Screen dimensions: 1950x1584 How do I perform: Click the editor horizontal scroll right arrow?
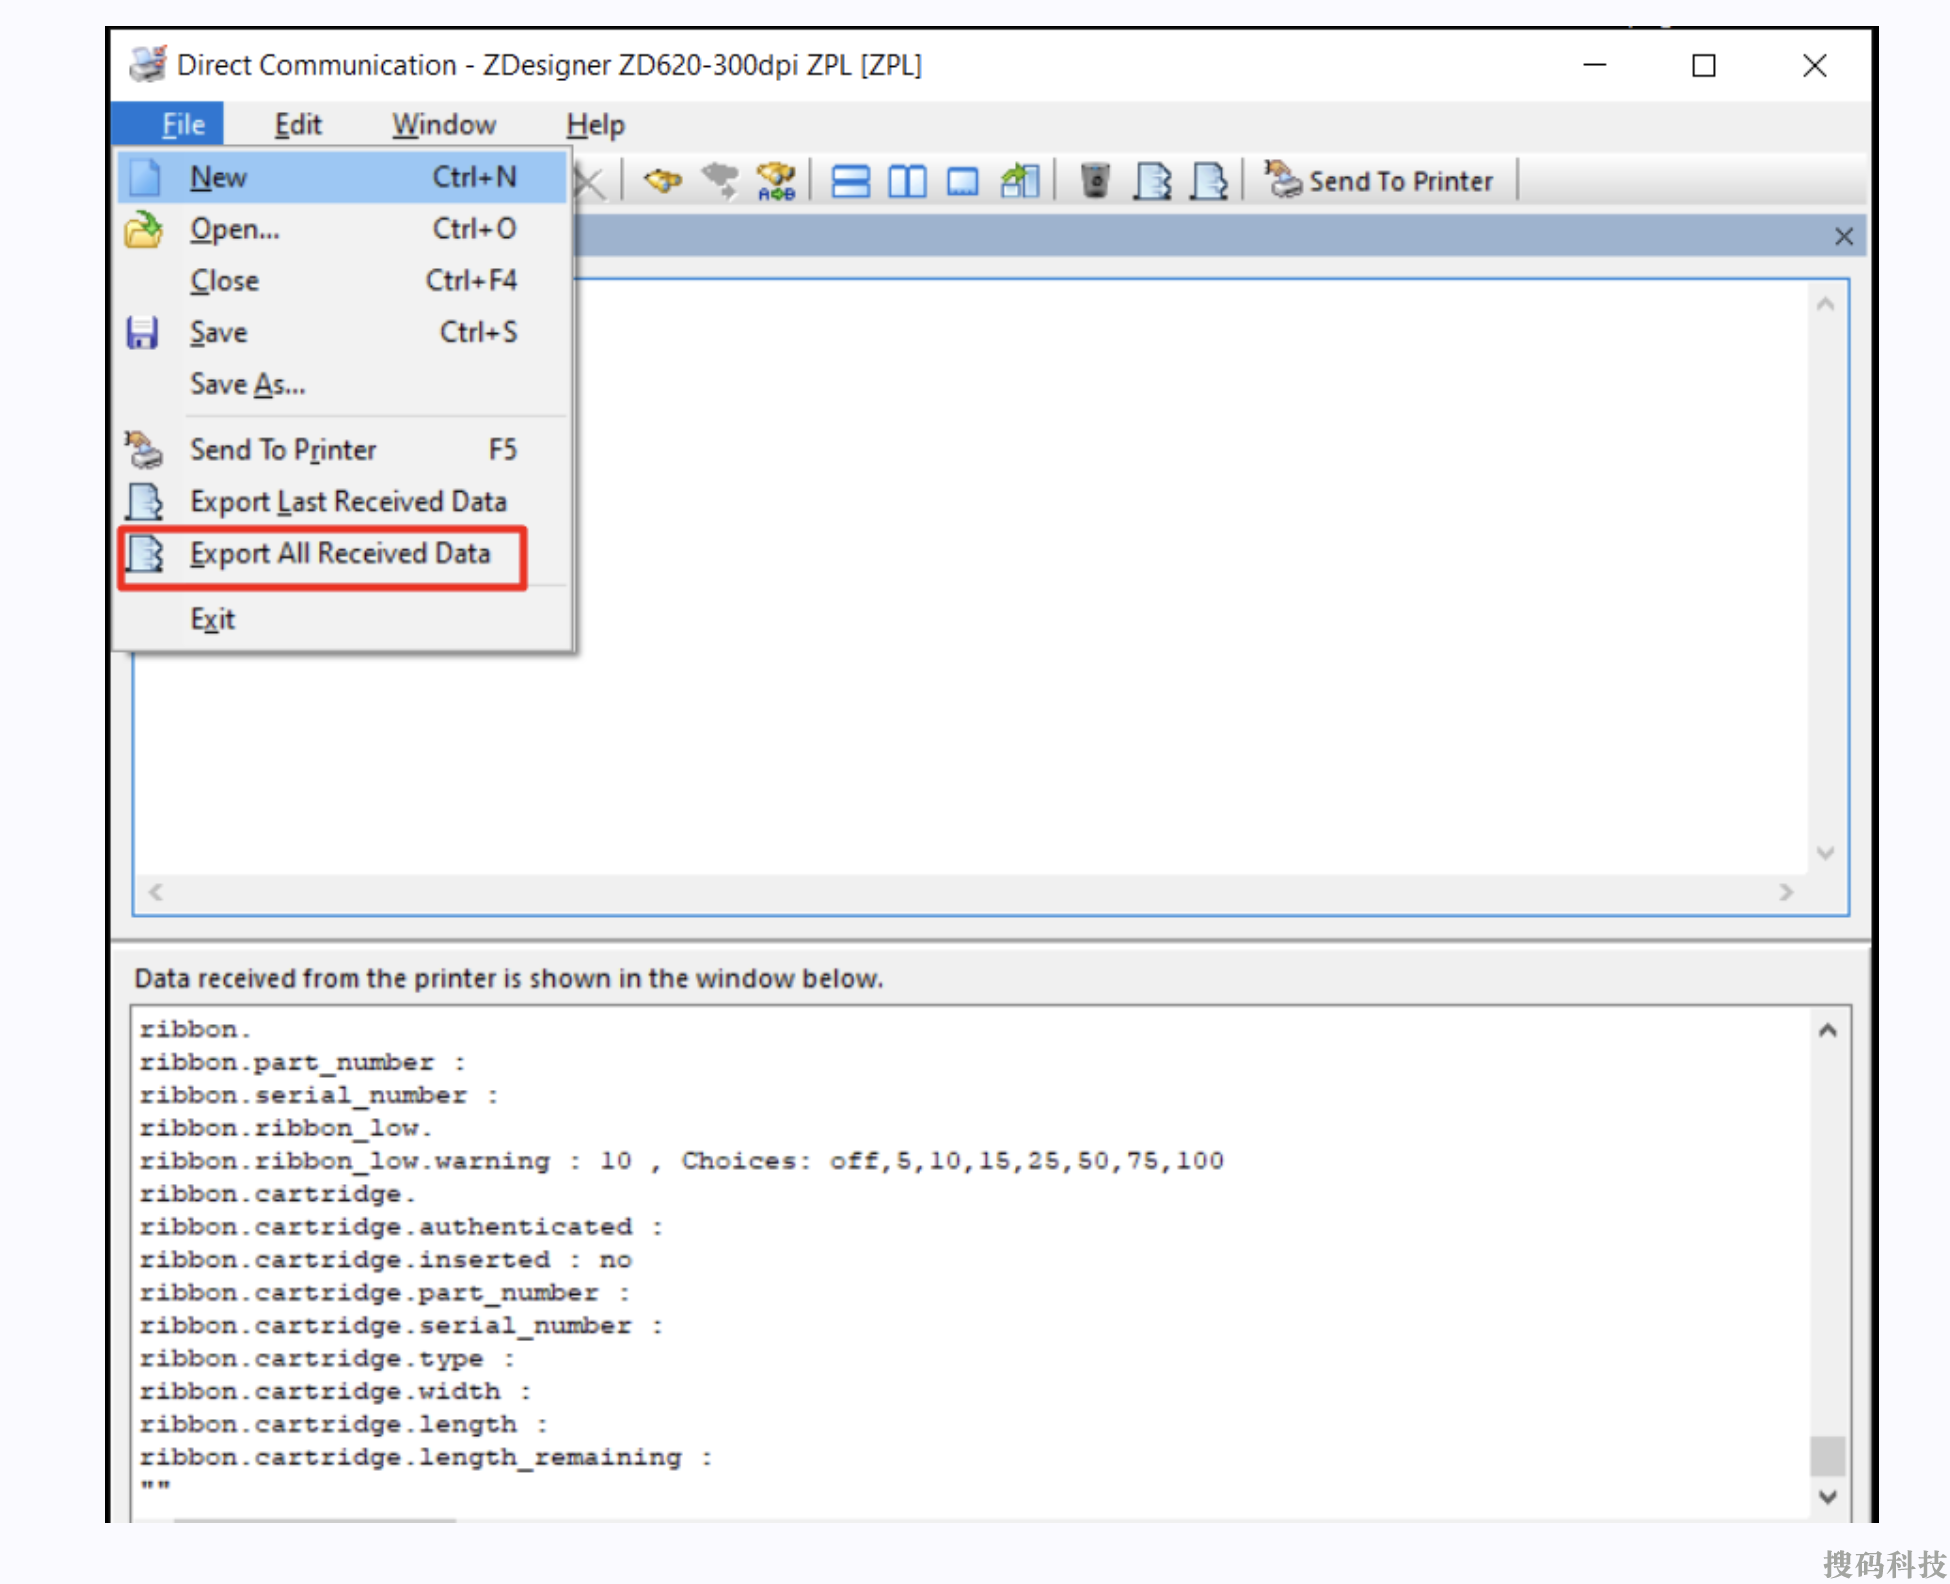[x=1786, y=892]
